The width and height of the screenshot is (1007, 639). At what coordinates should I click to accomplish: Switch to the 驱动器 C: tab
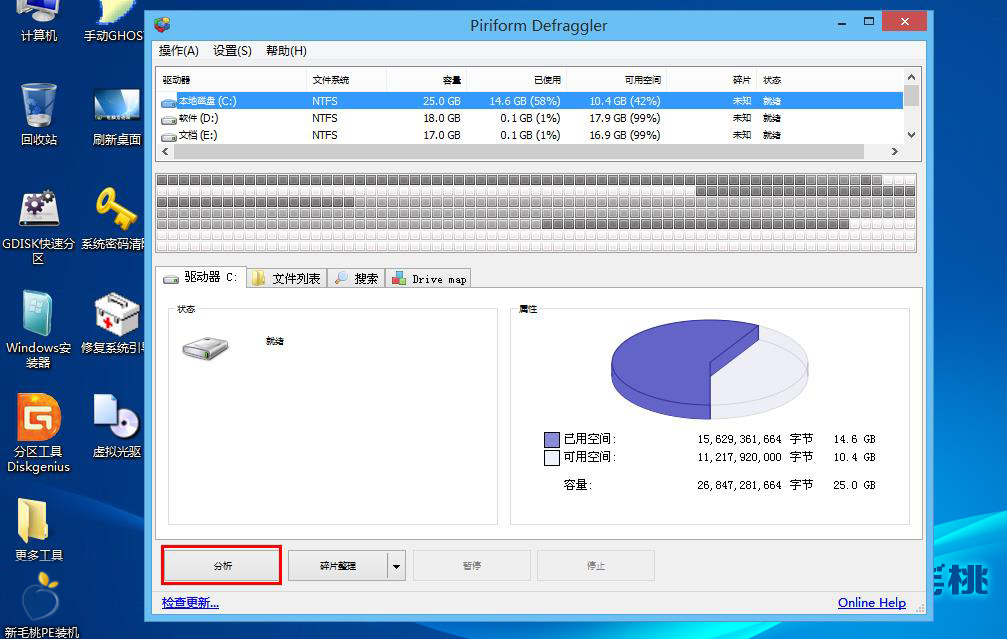(x=201, y=277)
